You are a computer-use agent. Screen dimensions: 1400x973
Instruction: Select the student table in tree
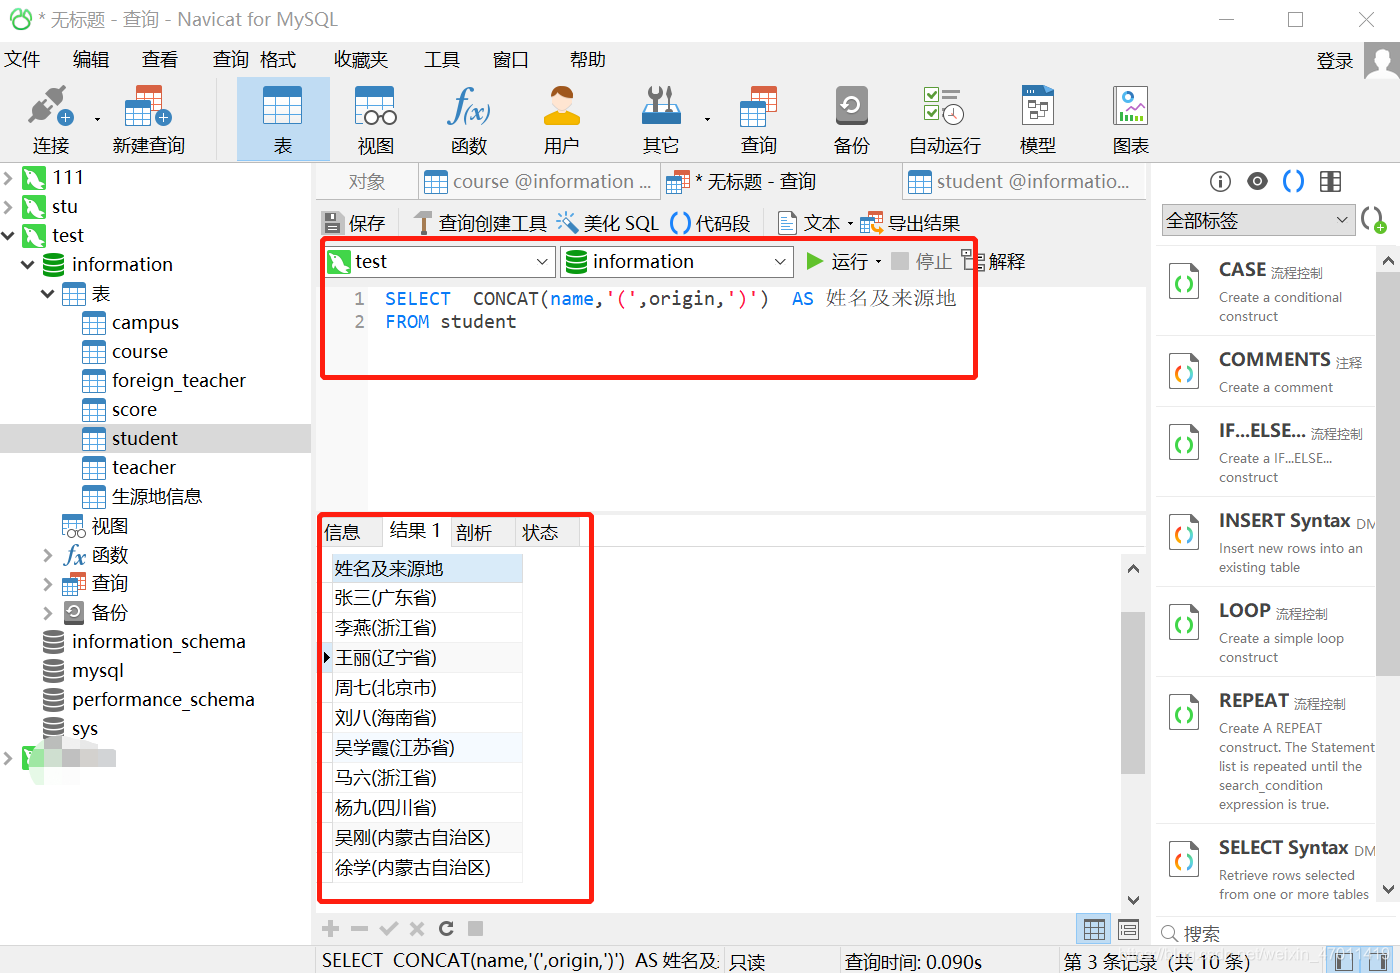pos(145,439)
